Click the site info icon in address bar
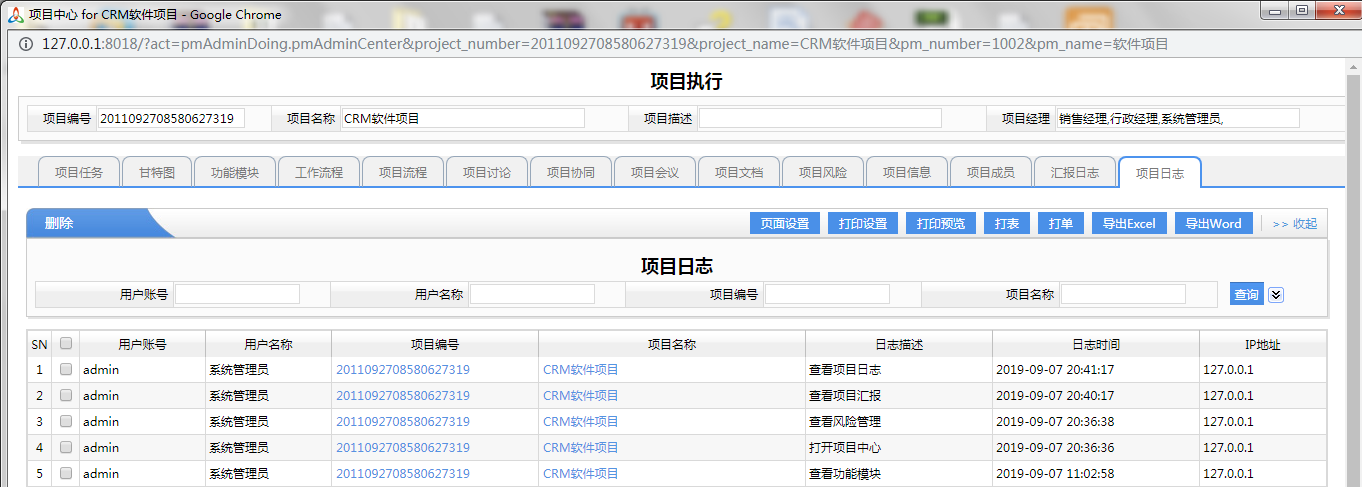Screen dimensions: 1362x487 coord(24,44)
